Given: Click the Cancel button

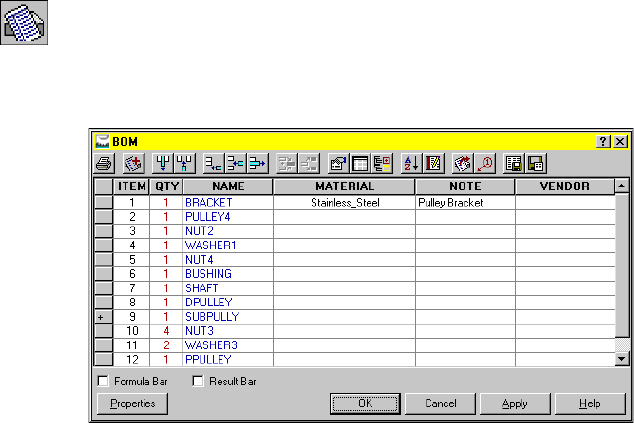Looking at the screenshot, I should (x=440, y=404).
